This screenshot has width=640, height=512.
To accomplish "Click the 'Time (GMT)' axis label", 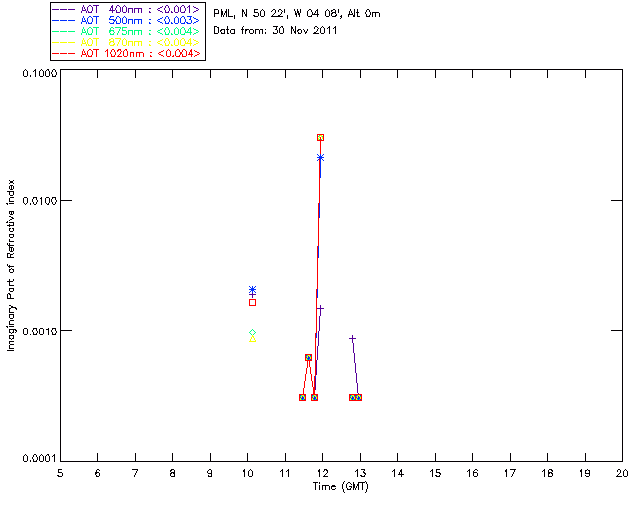I will [x=340, y=487].
